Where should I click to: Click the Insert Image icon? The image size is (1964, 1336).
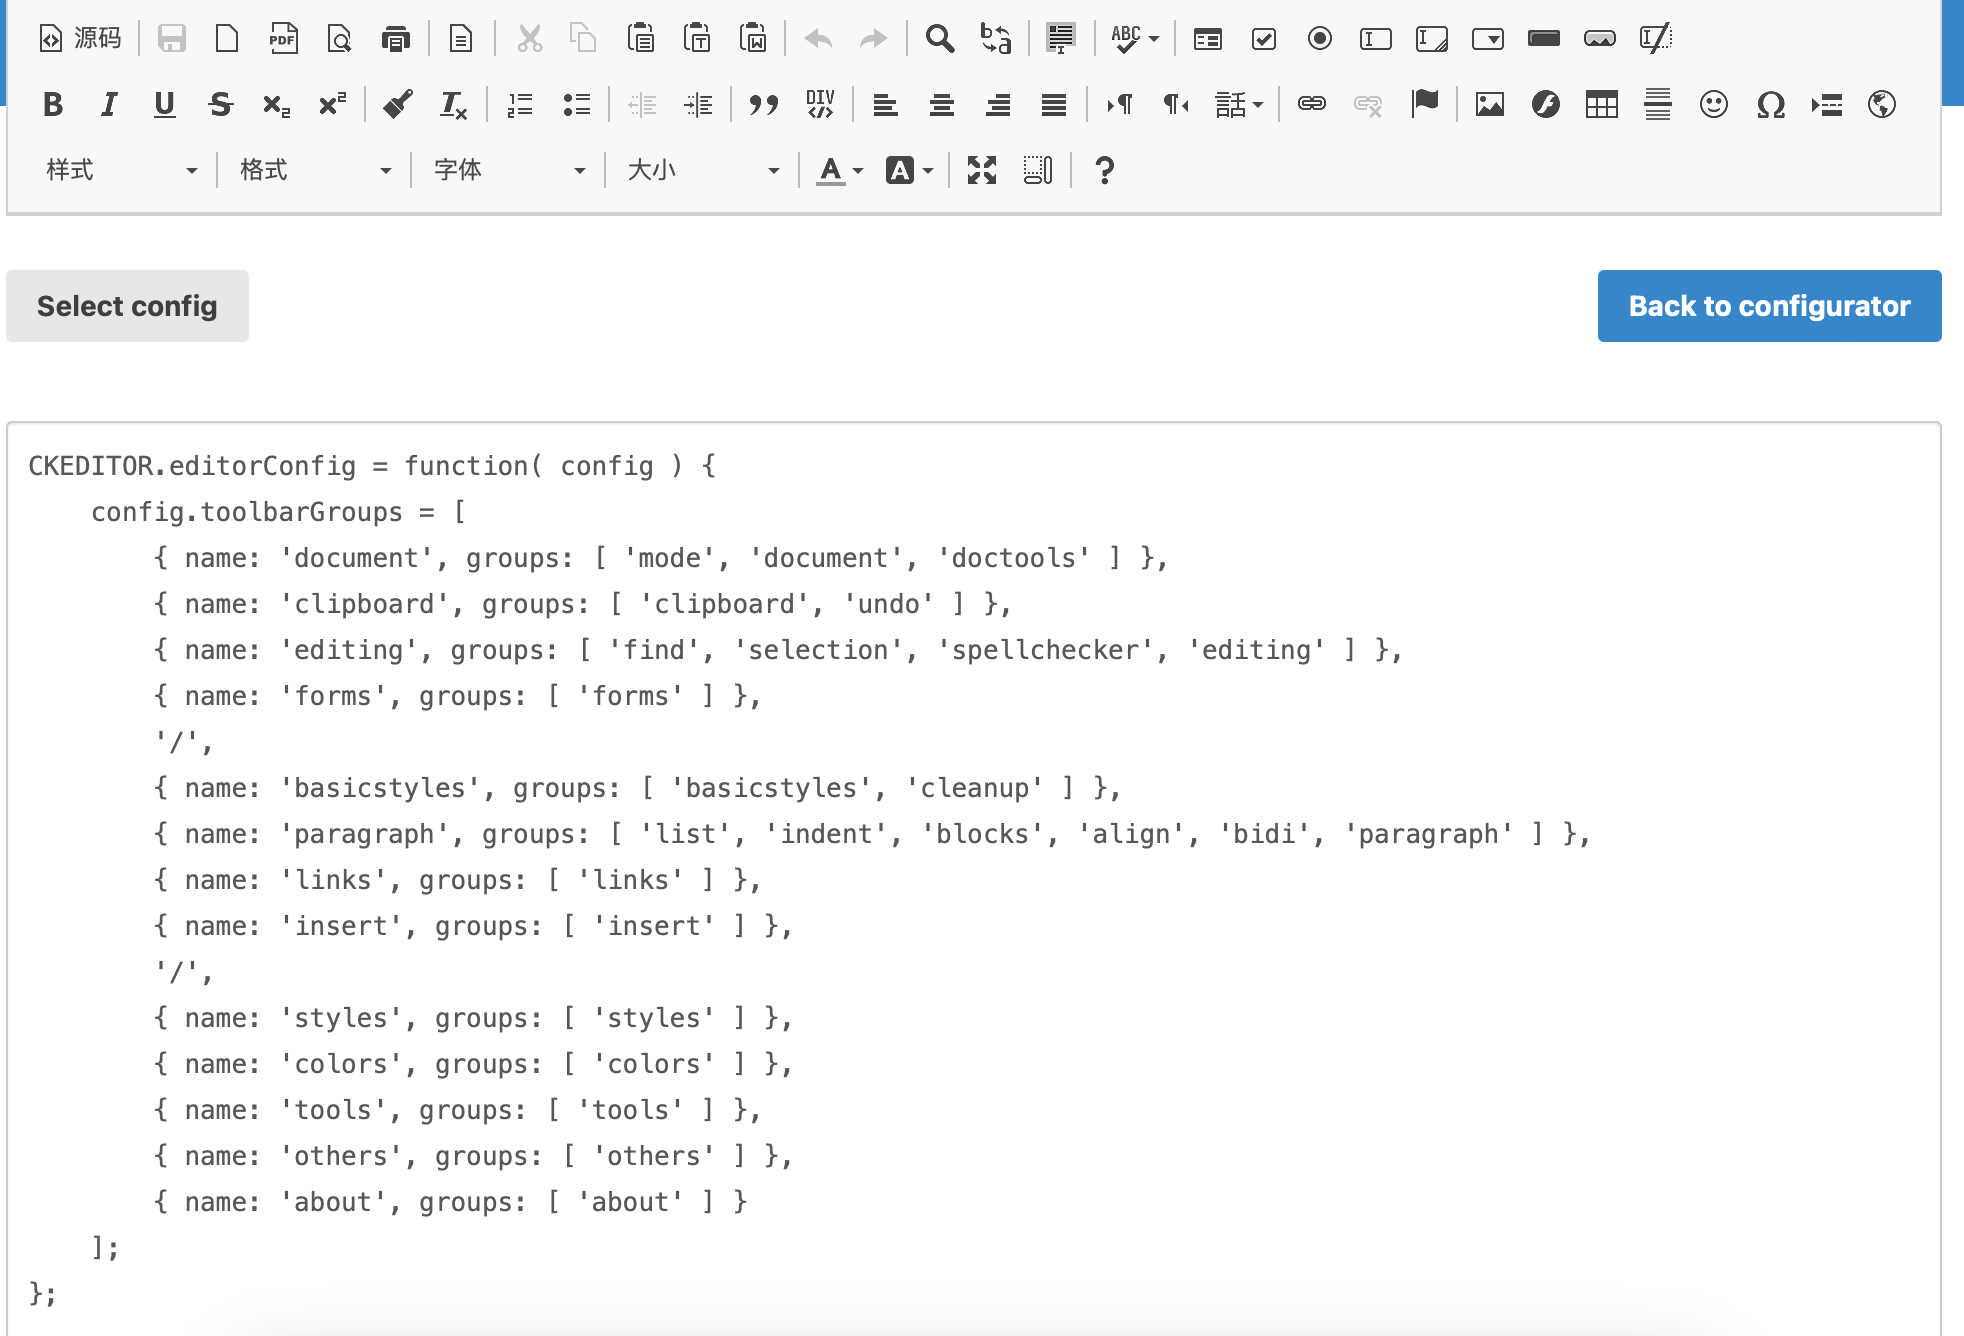[1489, 104]
